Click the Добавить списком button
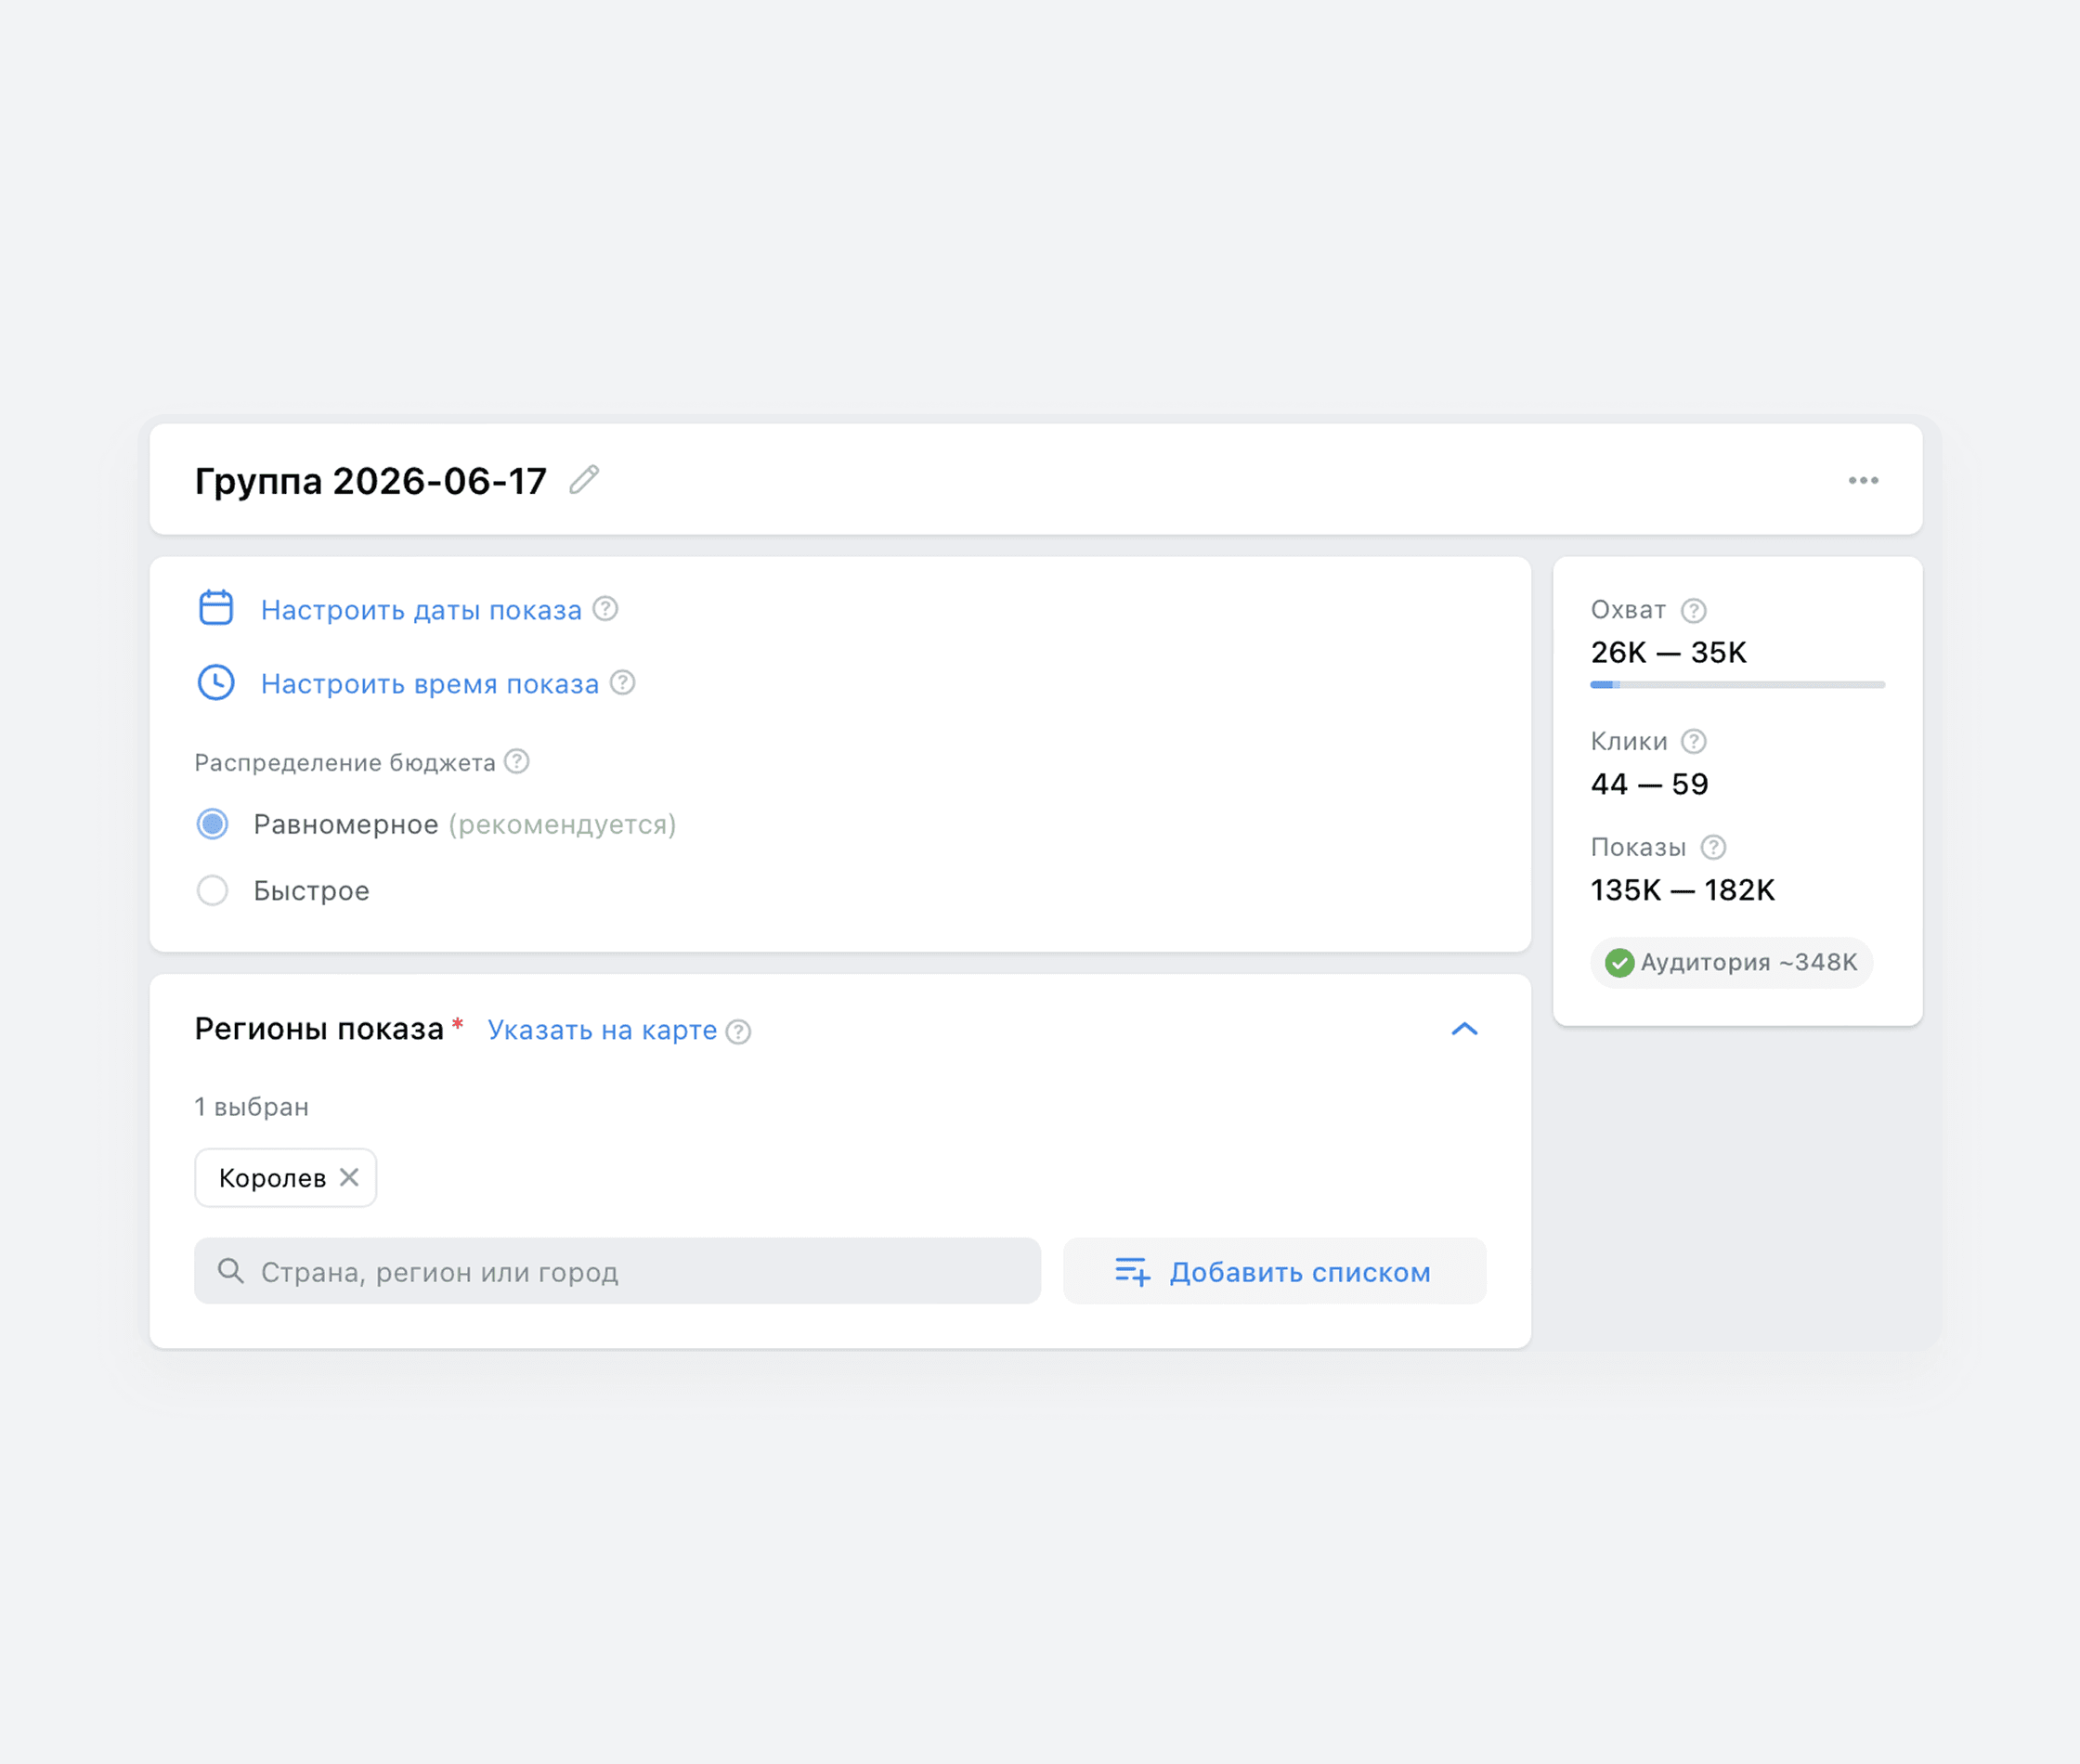 click(1274, 1271)
